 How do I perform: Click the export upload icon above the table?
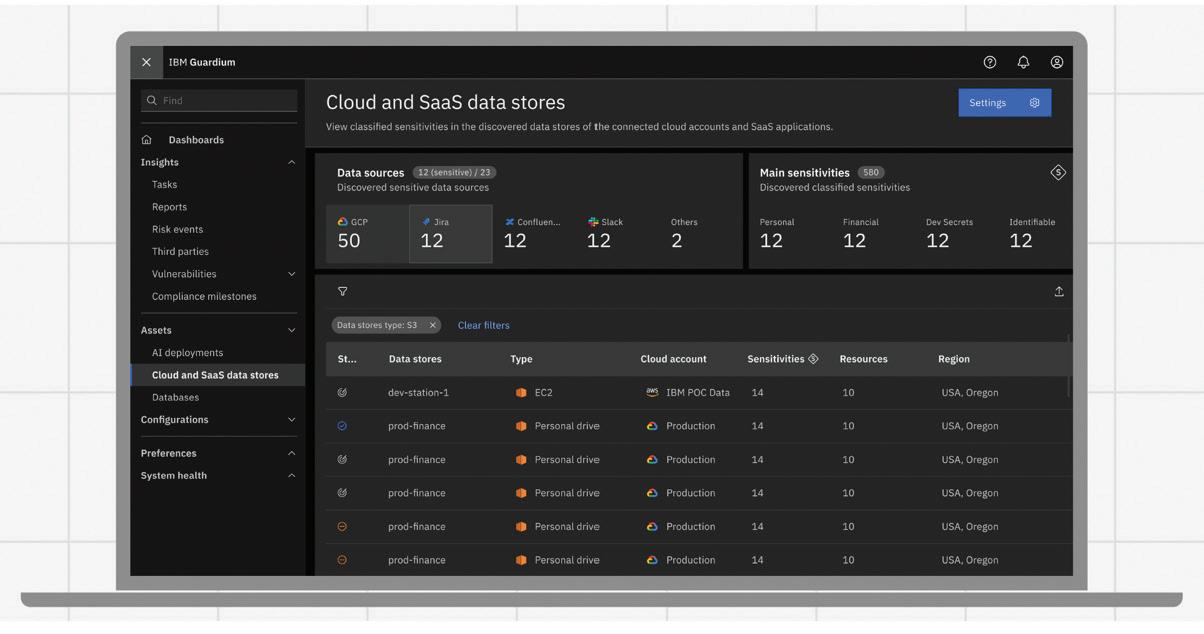click(x=1059, y=292)
